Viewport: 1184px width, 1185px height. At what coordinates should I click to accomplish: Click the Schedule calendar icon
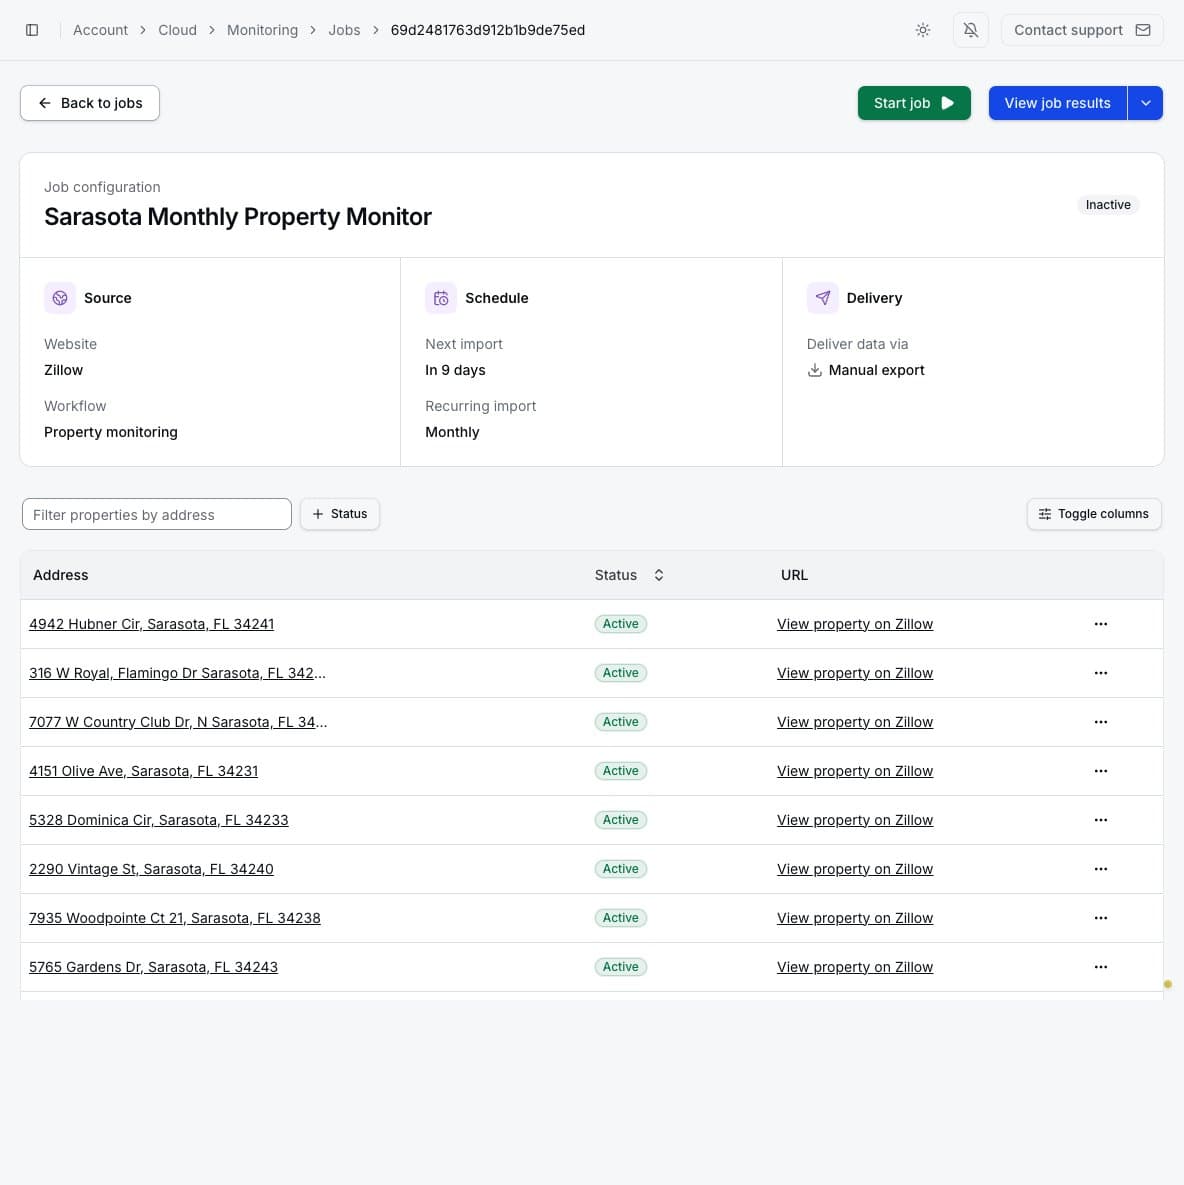coord(441,298)
